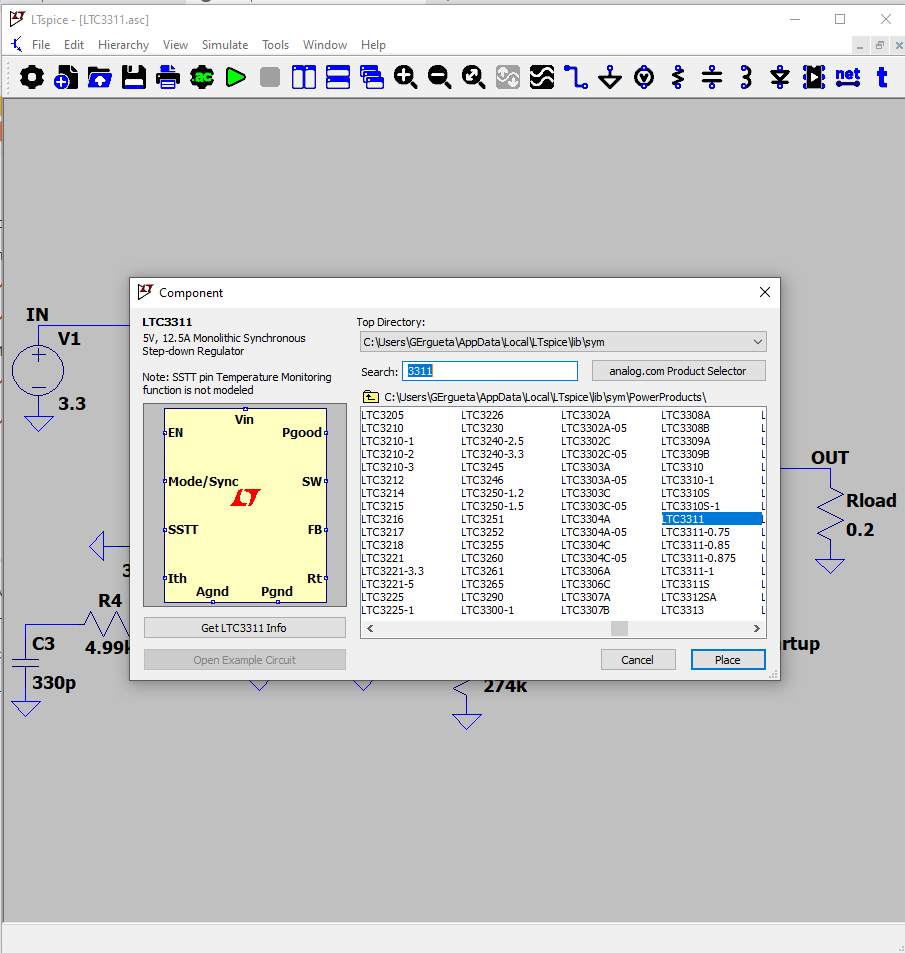Select the Draw Wire tool
This screenshot has width=905, height=953.
point(575,77)
